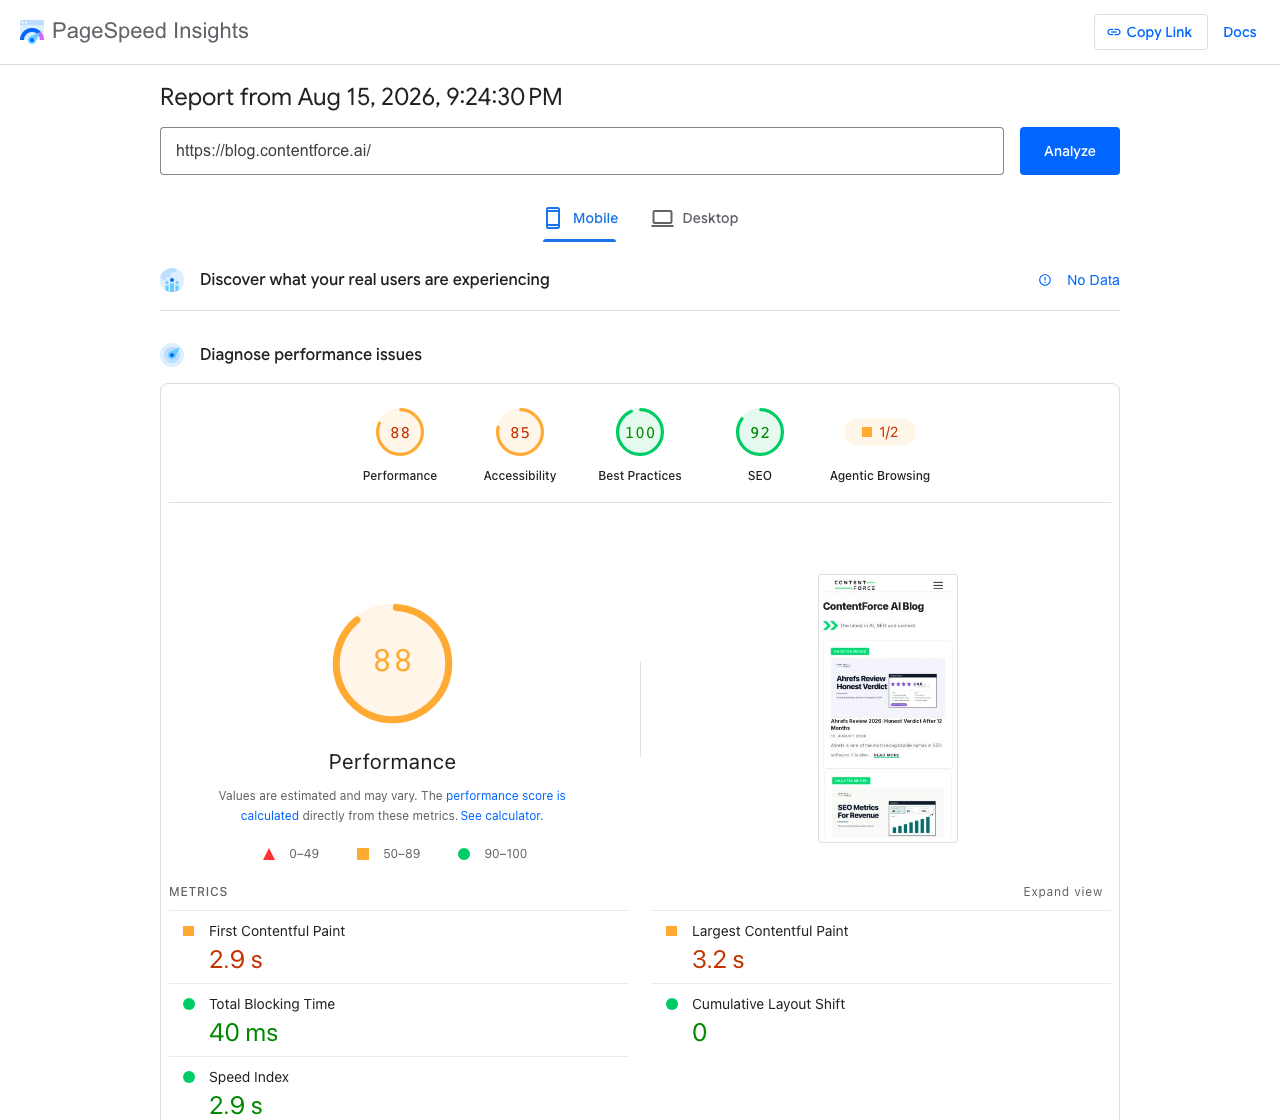Select the SEO score gauge 92

tap(760, 432)
